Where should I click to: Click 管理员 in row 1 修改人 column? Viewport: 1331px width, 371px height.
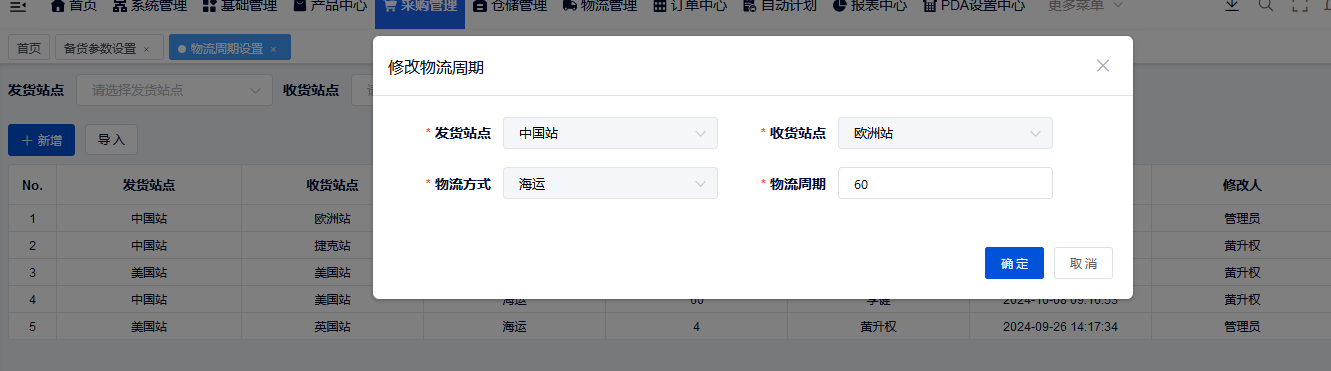coord(1242,218)
